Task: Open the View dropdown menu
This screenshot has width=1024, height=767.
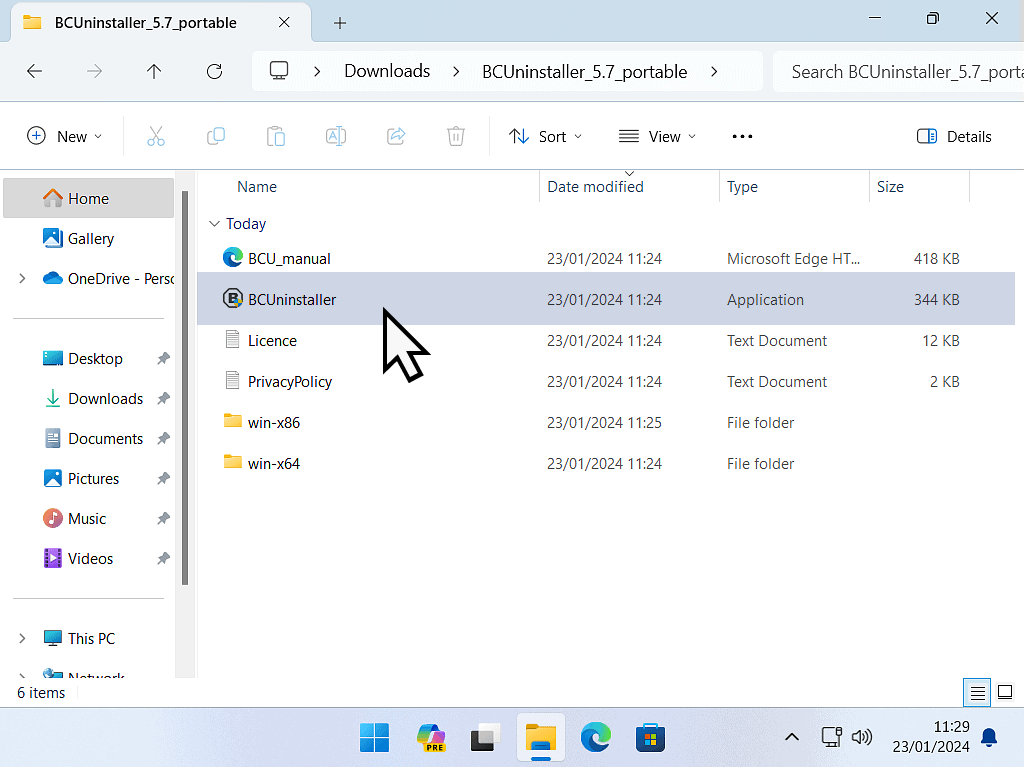Action: (x=657, y=137)
